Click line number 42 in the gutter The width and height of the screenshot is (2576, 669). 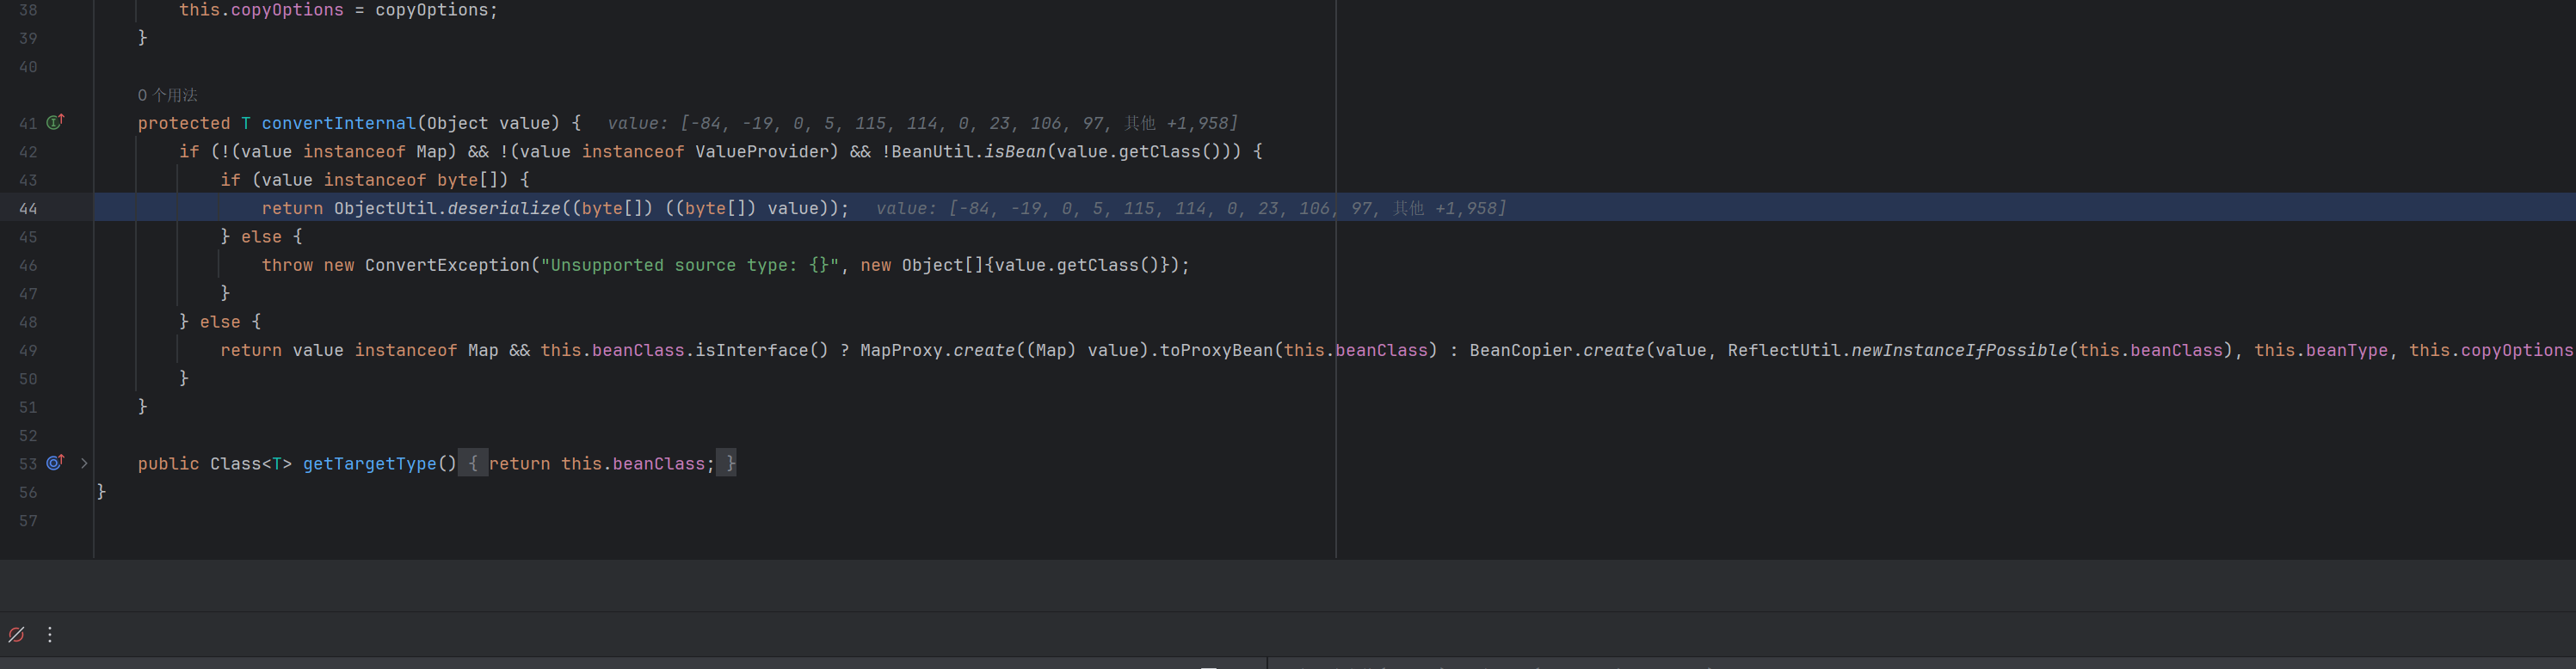point(28,152)
